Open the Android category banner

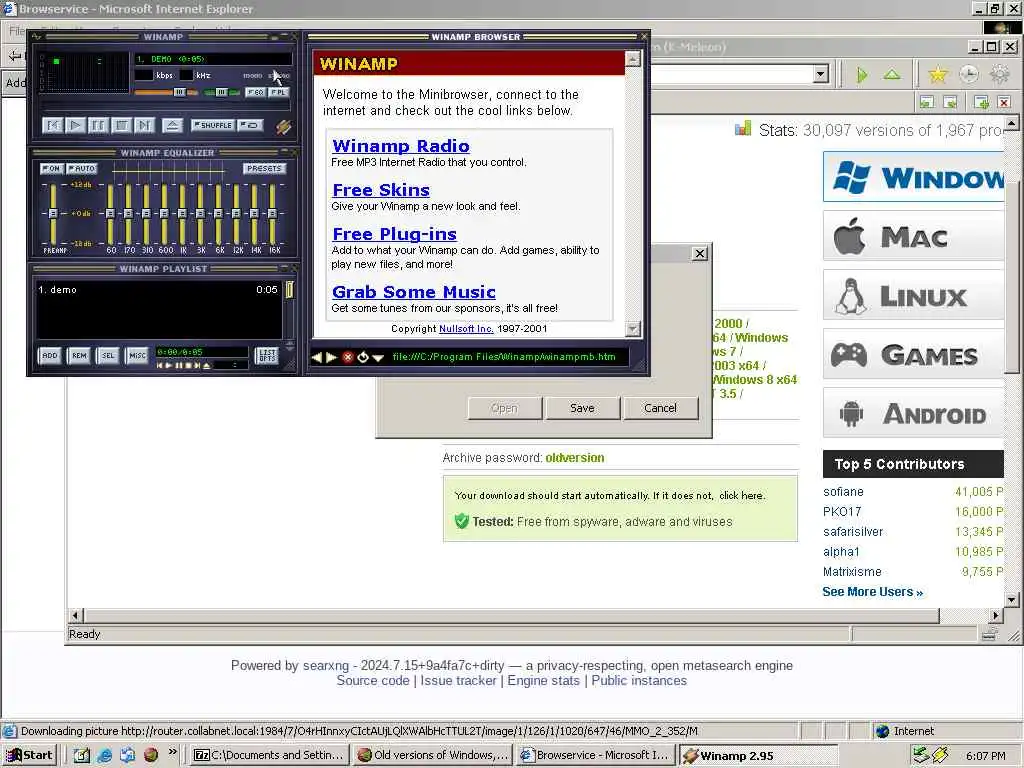click(x=913, y=413)
